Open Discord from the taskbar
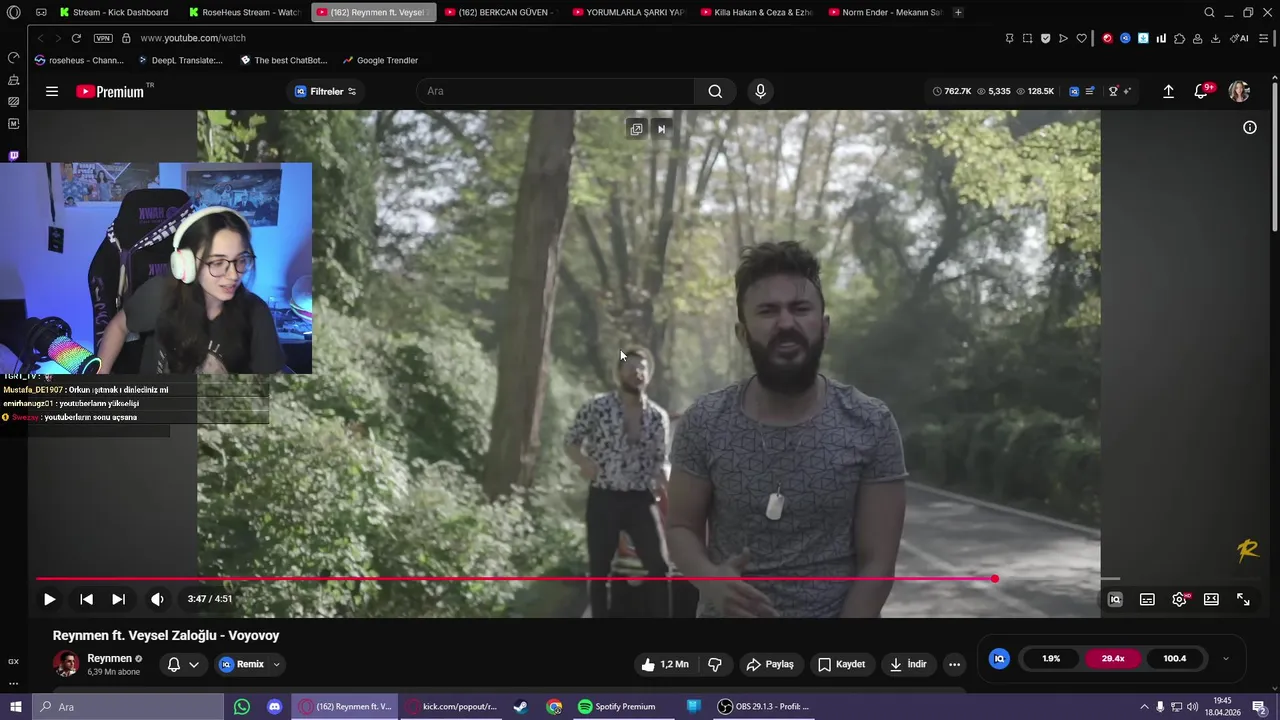1280x720 pixels. (274, 706)
